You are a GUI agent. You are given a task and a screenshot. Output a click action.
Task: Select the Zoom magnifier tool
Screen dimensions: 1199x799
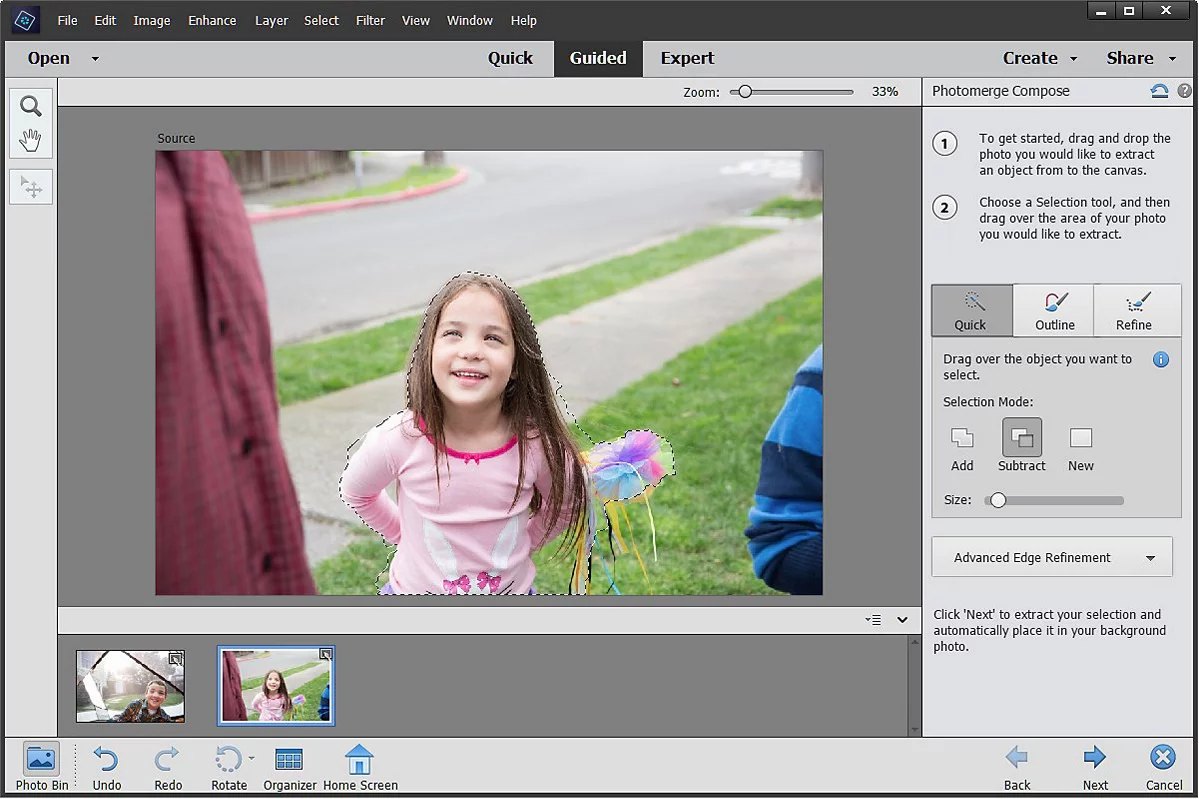click(x=31, y=106)
